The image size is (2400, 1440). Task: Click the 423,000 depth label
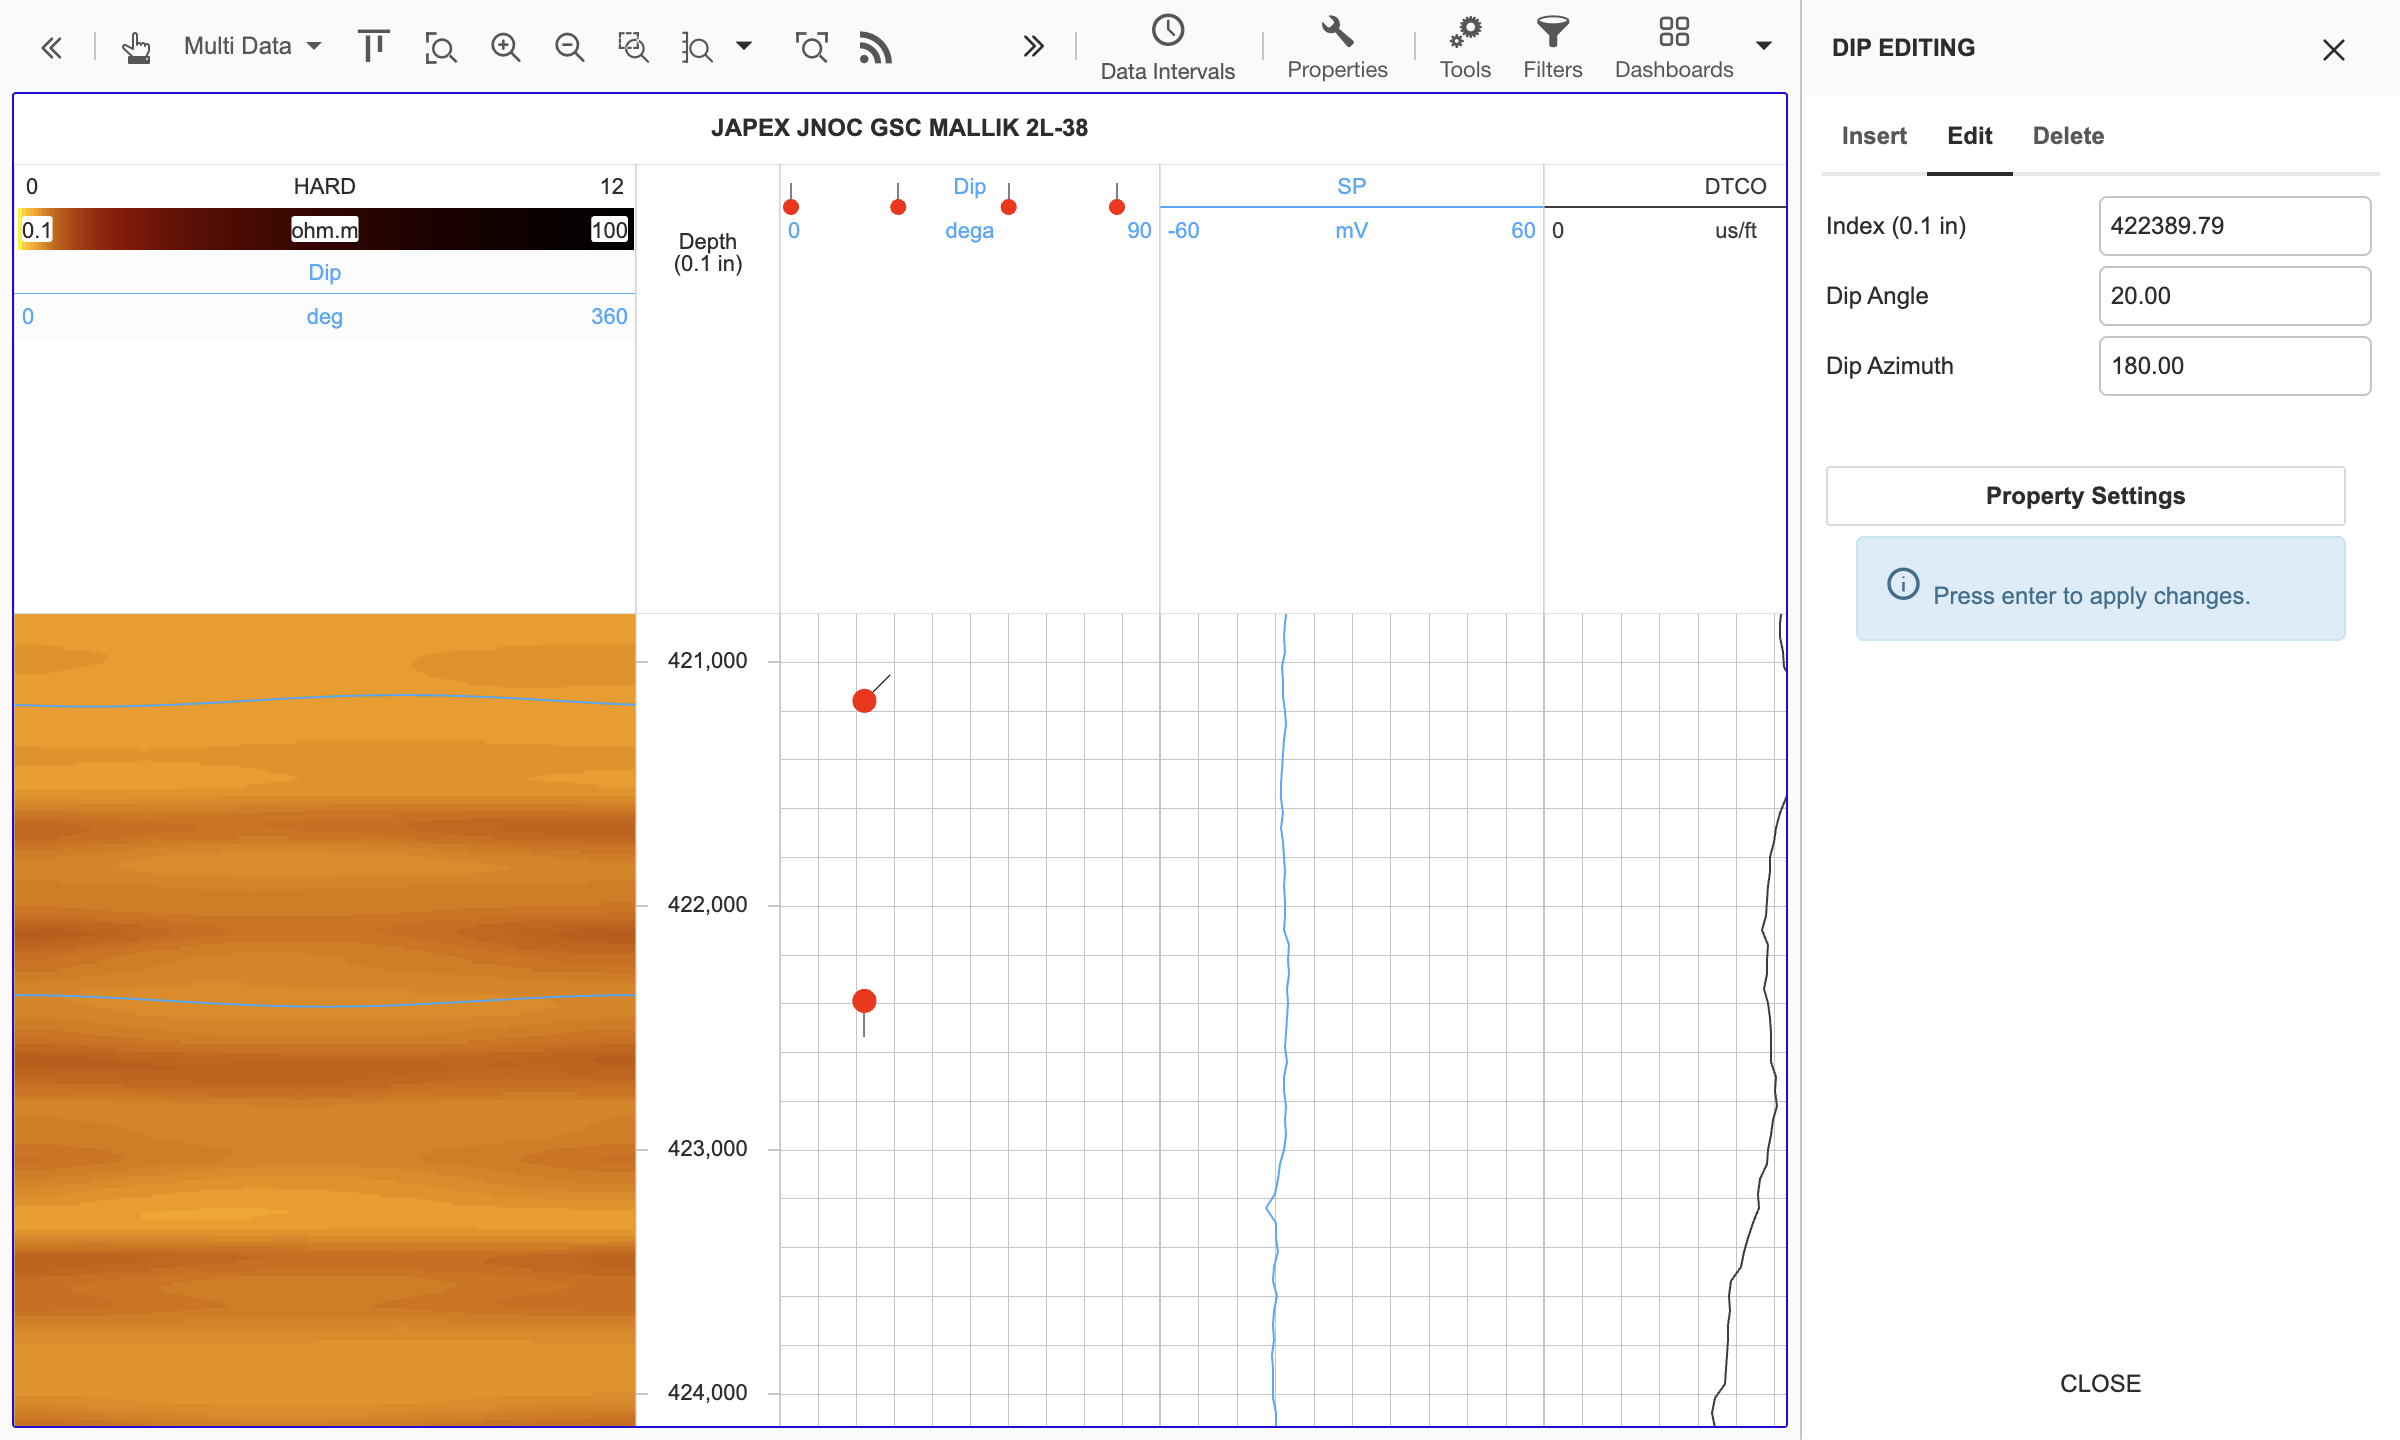[x=707, y=1148]
